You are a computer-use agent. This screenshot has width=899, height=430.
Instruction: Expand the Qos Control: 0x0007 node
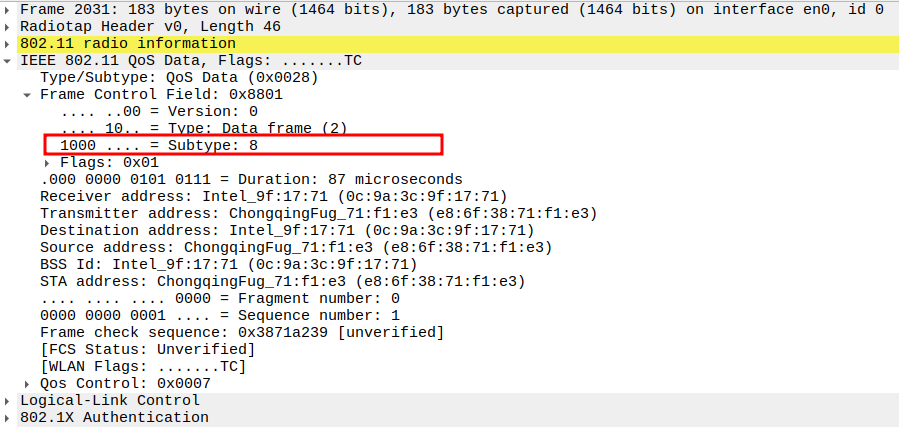point(28,383)
